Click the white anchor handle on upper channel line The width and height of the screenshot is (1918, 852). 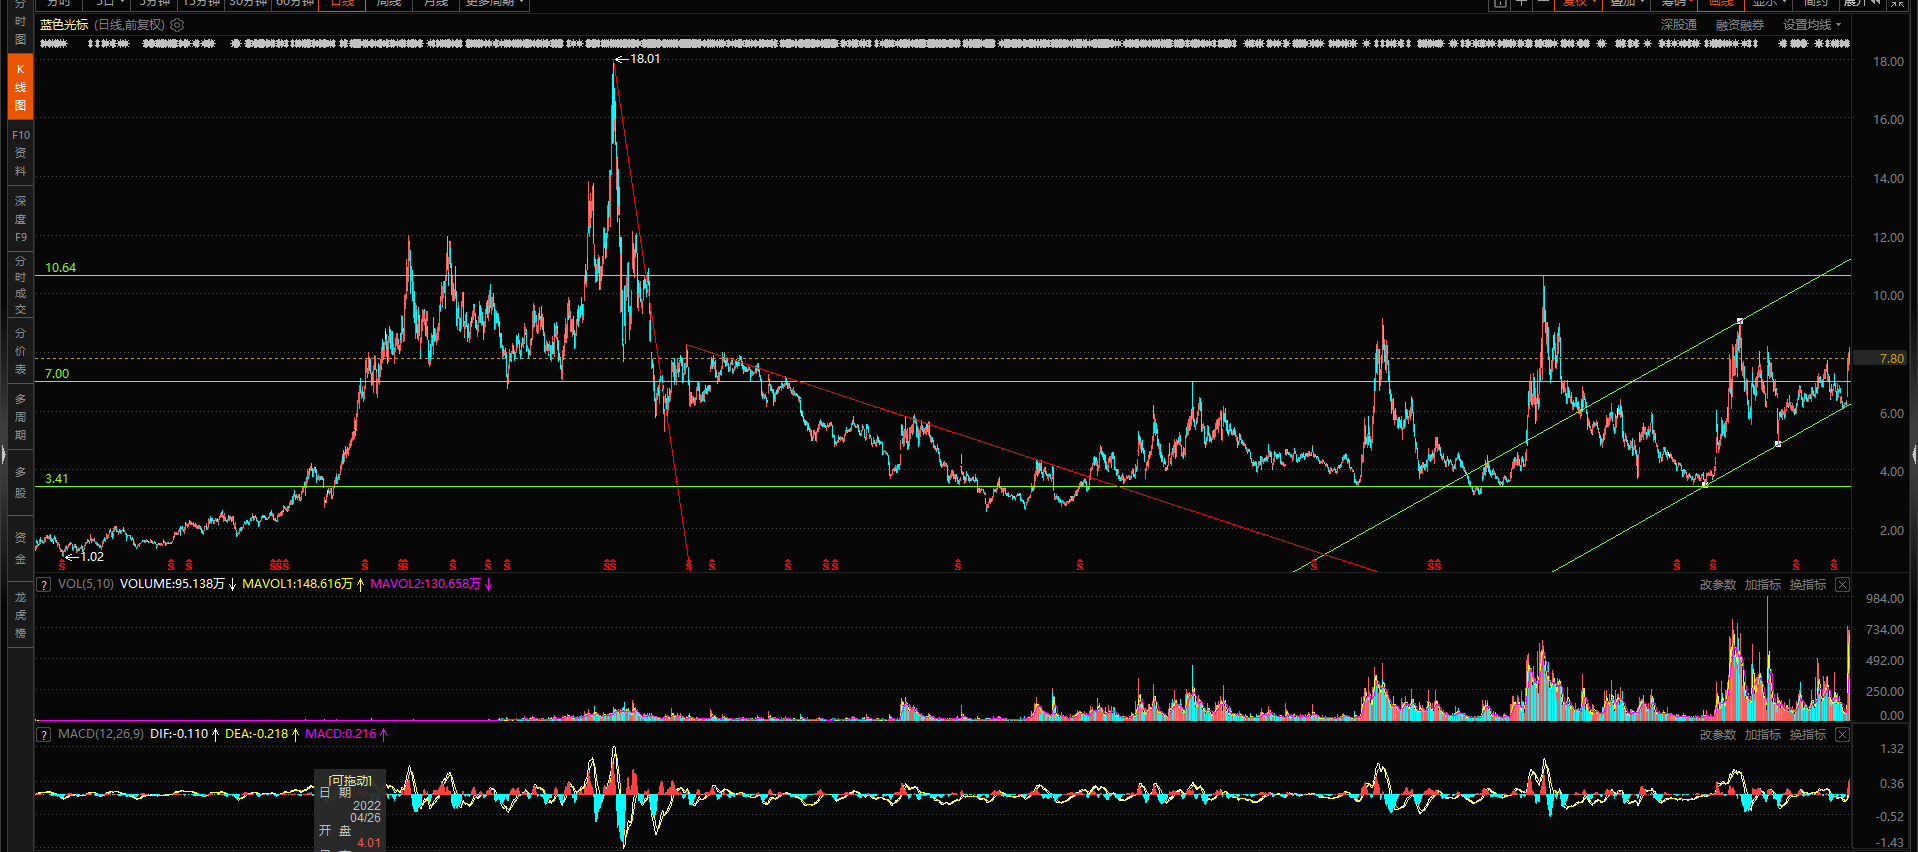pos(1740,321)
